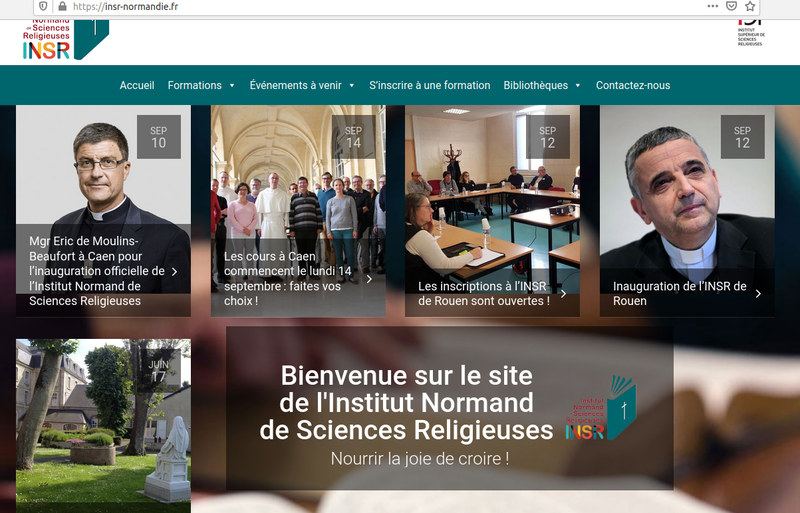Click the arrow on Les cours à Caen card

point(369,279)
